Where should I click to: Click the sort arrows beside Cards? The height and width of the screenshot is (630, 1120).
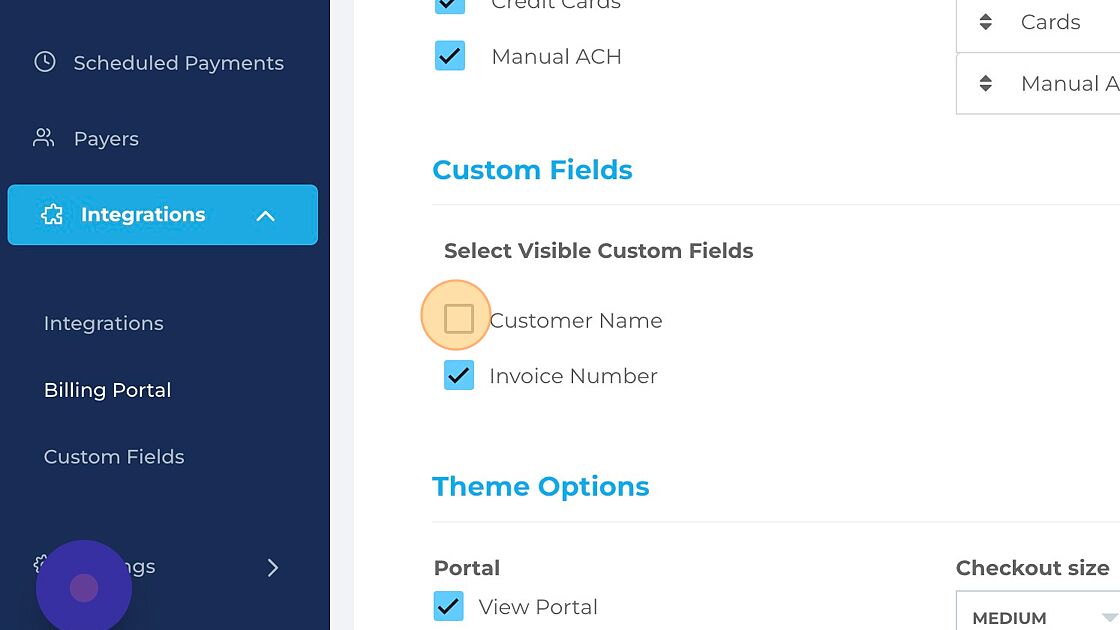point(986,22)
